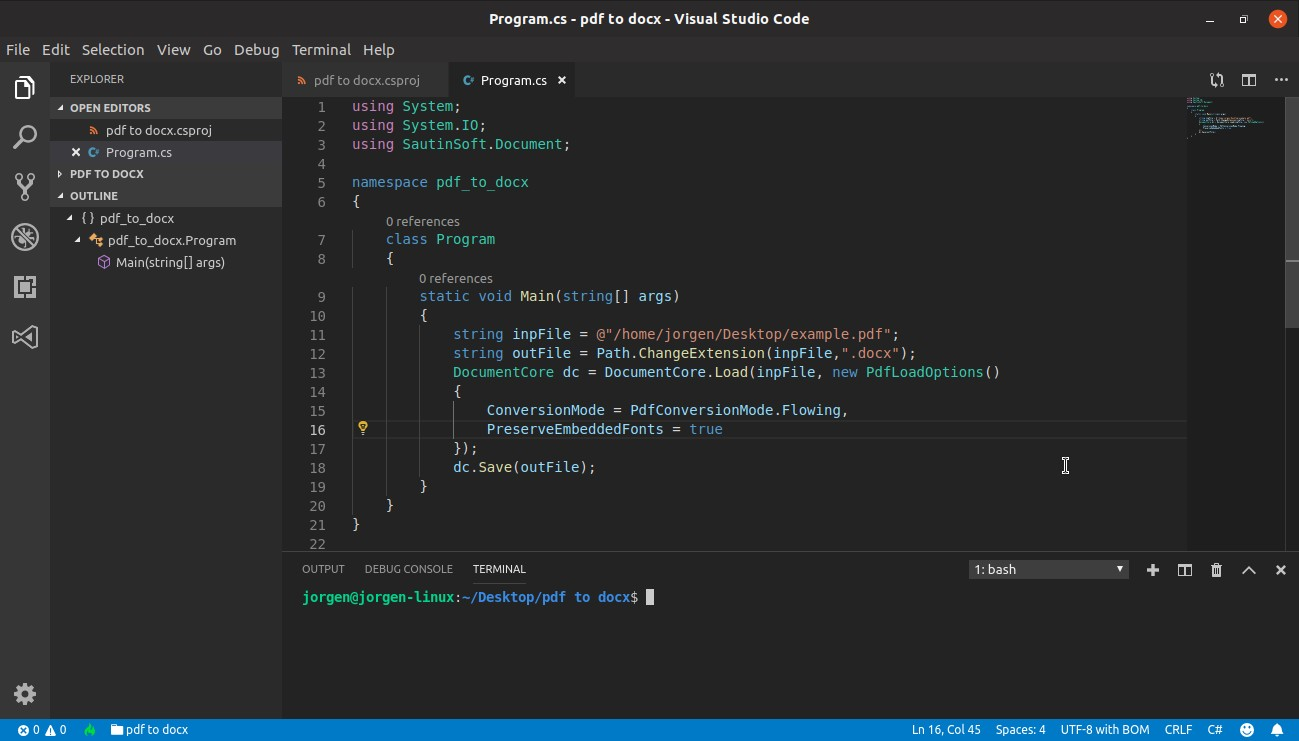Screen dimensions: 1299x741
Task: Switch to the Debug Console tab
Action: tap(408, 569)
